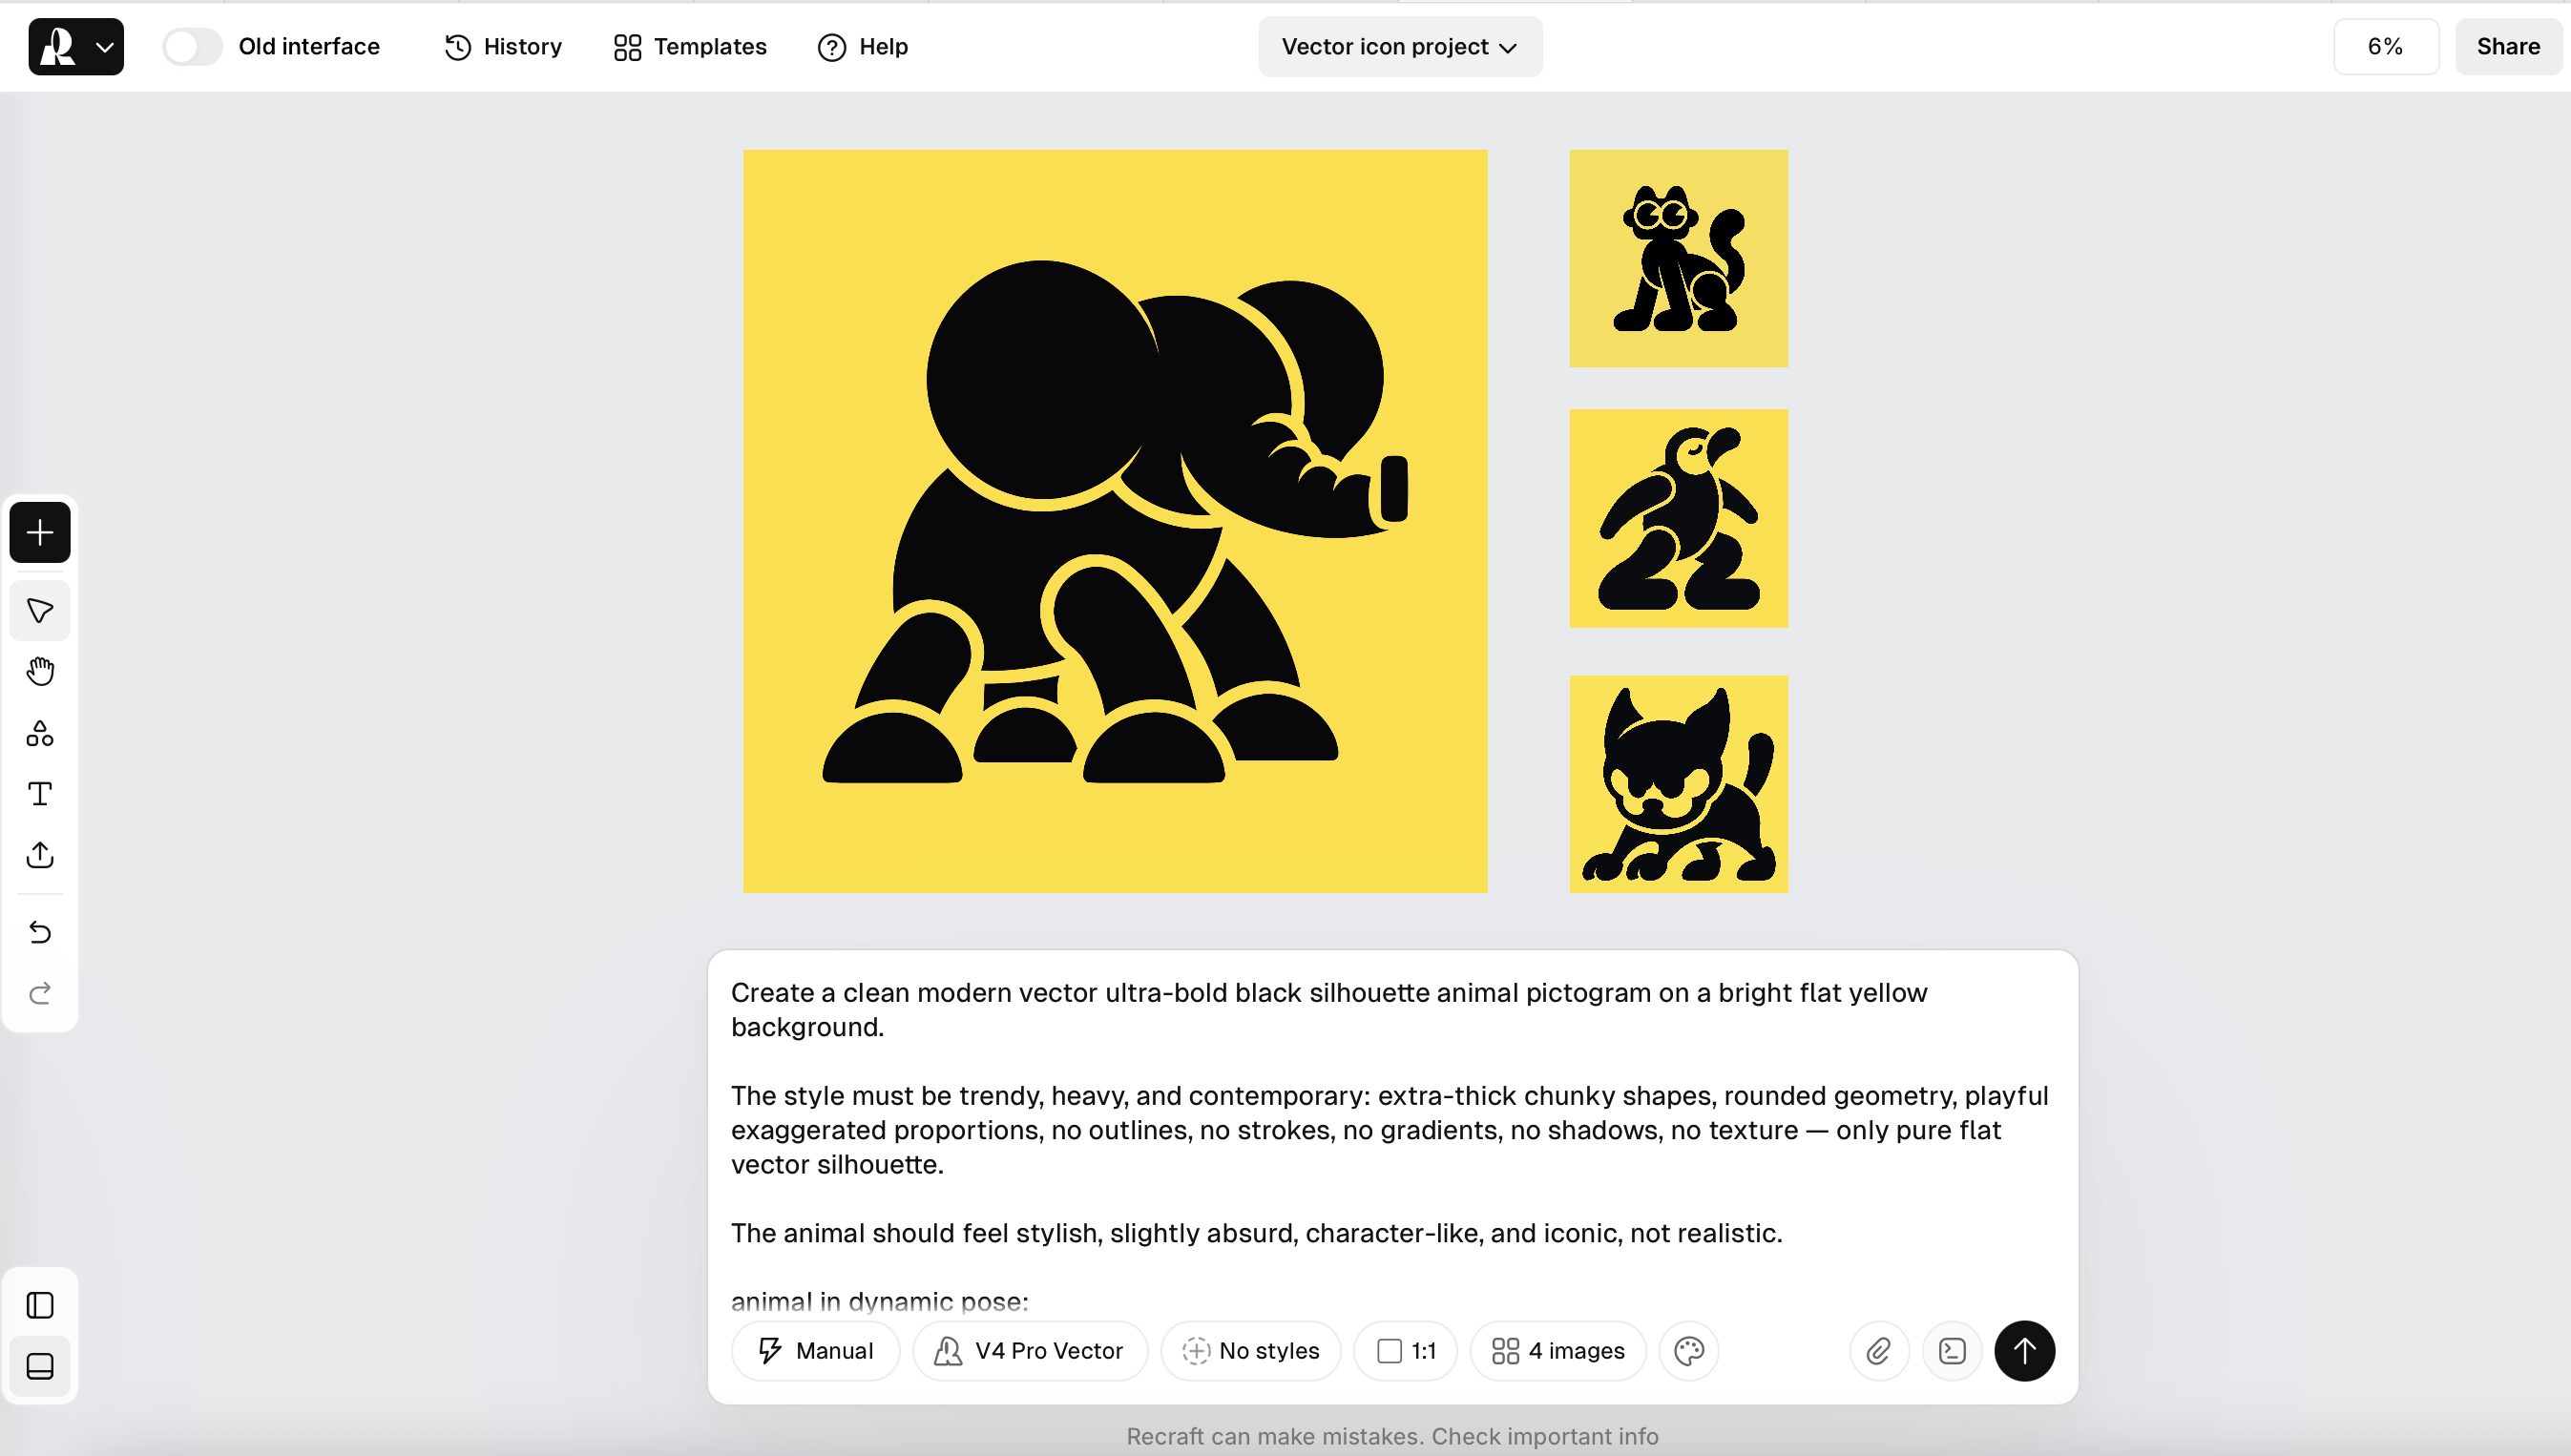The height and width of the screenshot is (1456, 2571).
Task: Toggle the bottom panel visibility
Action: [x=40, y=1366]
